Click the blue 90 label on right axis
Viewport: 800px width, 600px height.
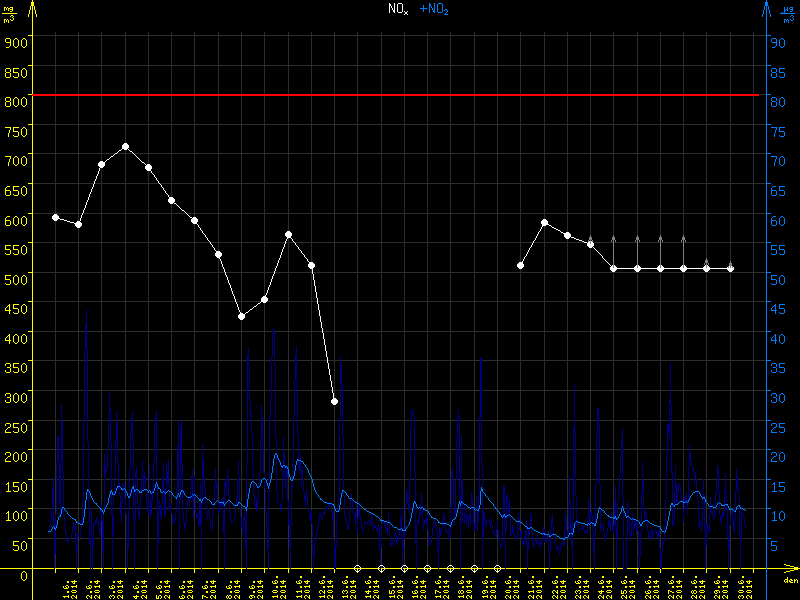point(776,42)
